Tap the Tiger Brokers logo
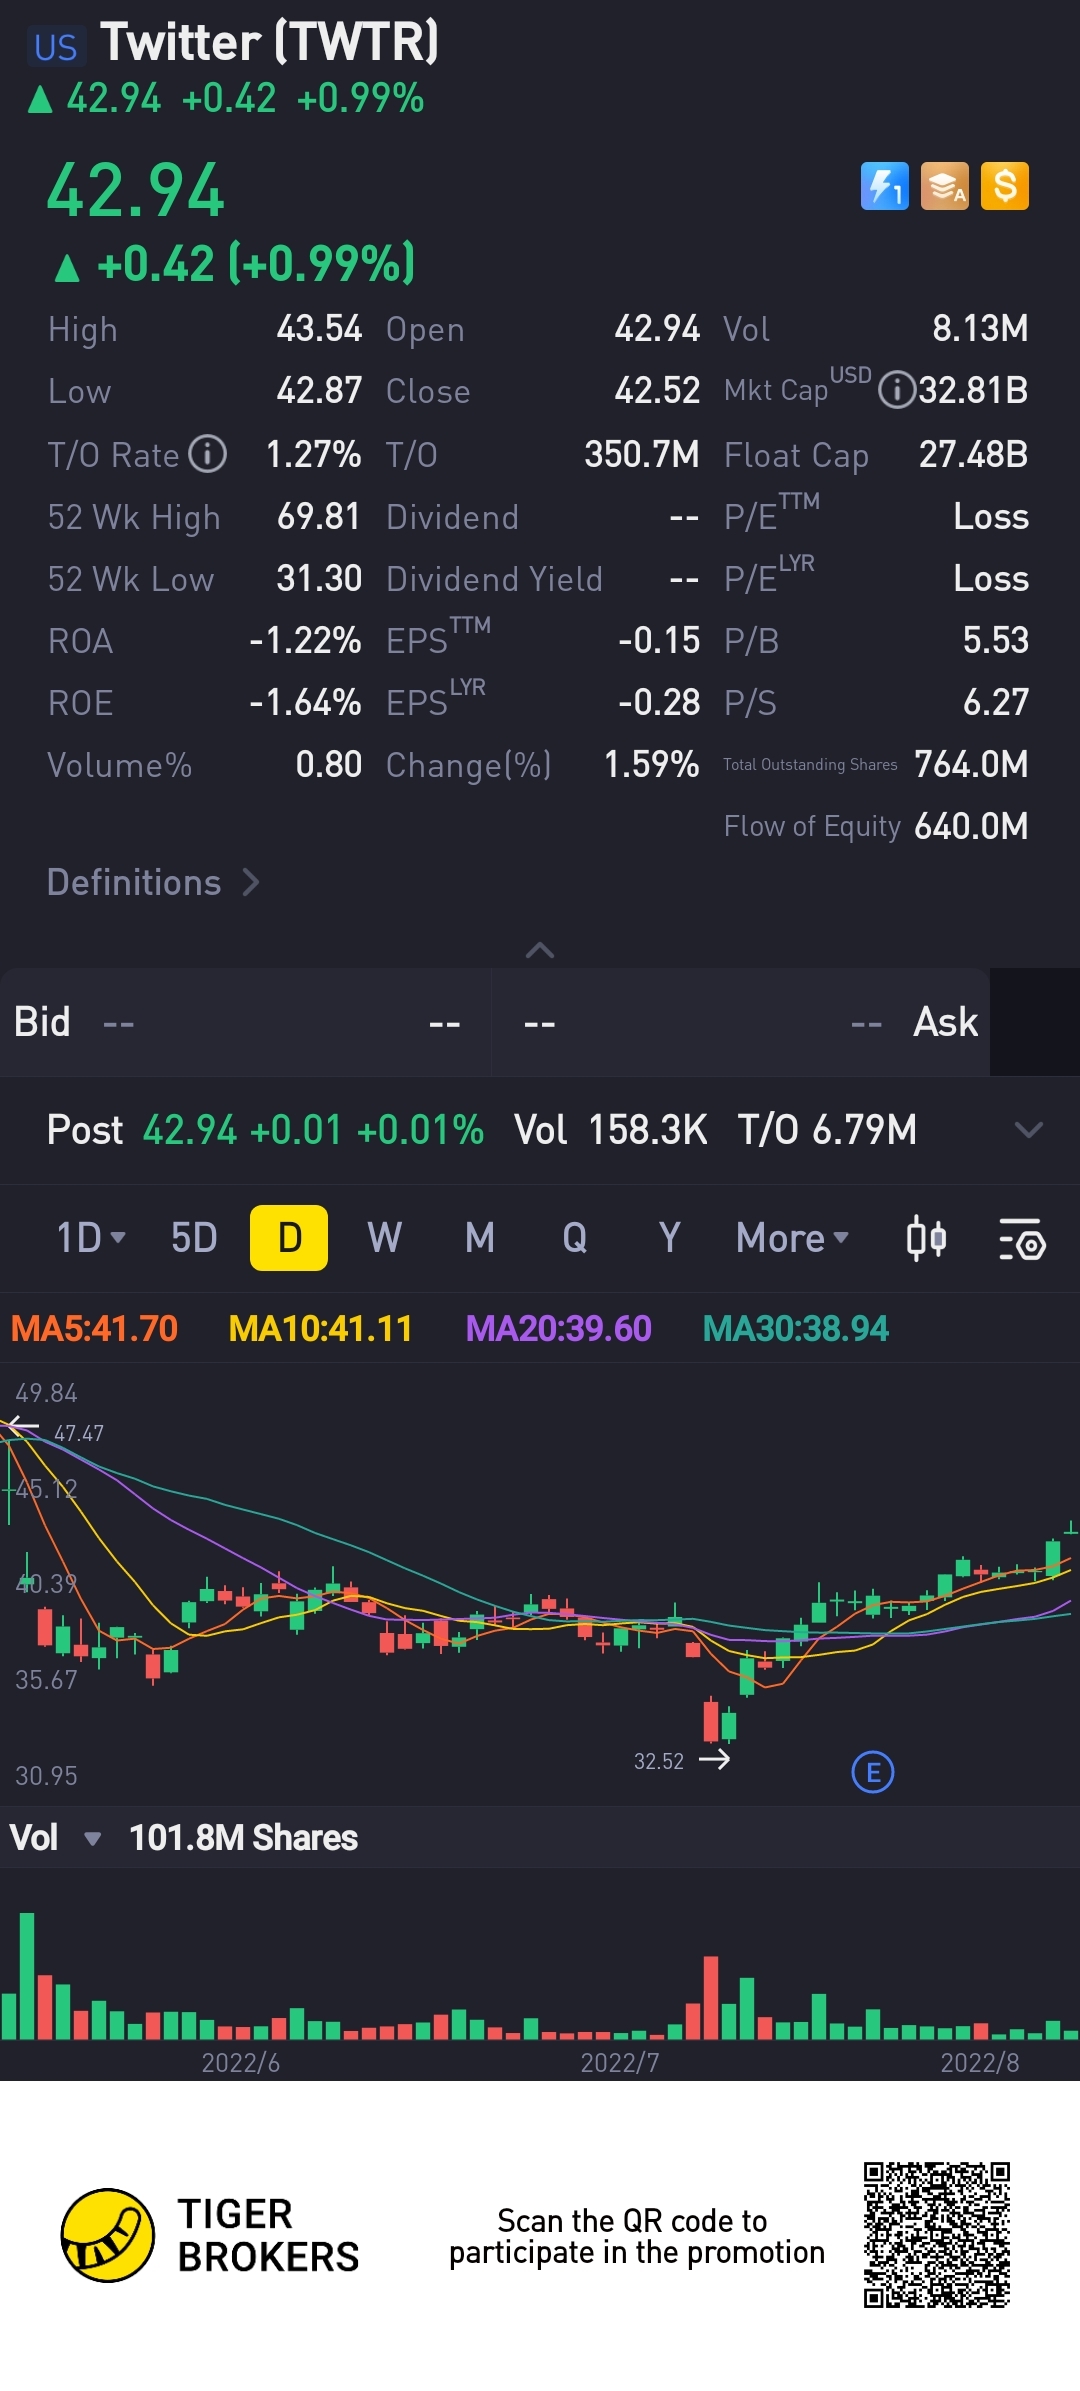Image resolution: width=1080 pixels, height=2391 pixels. 210,2235
